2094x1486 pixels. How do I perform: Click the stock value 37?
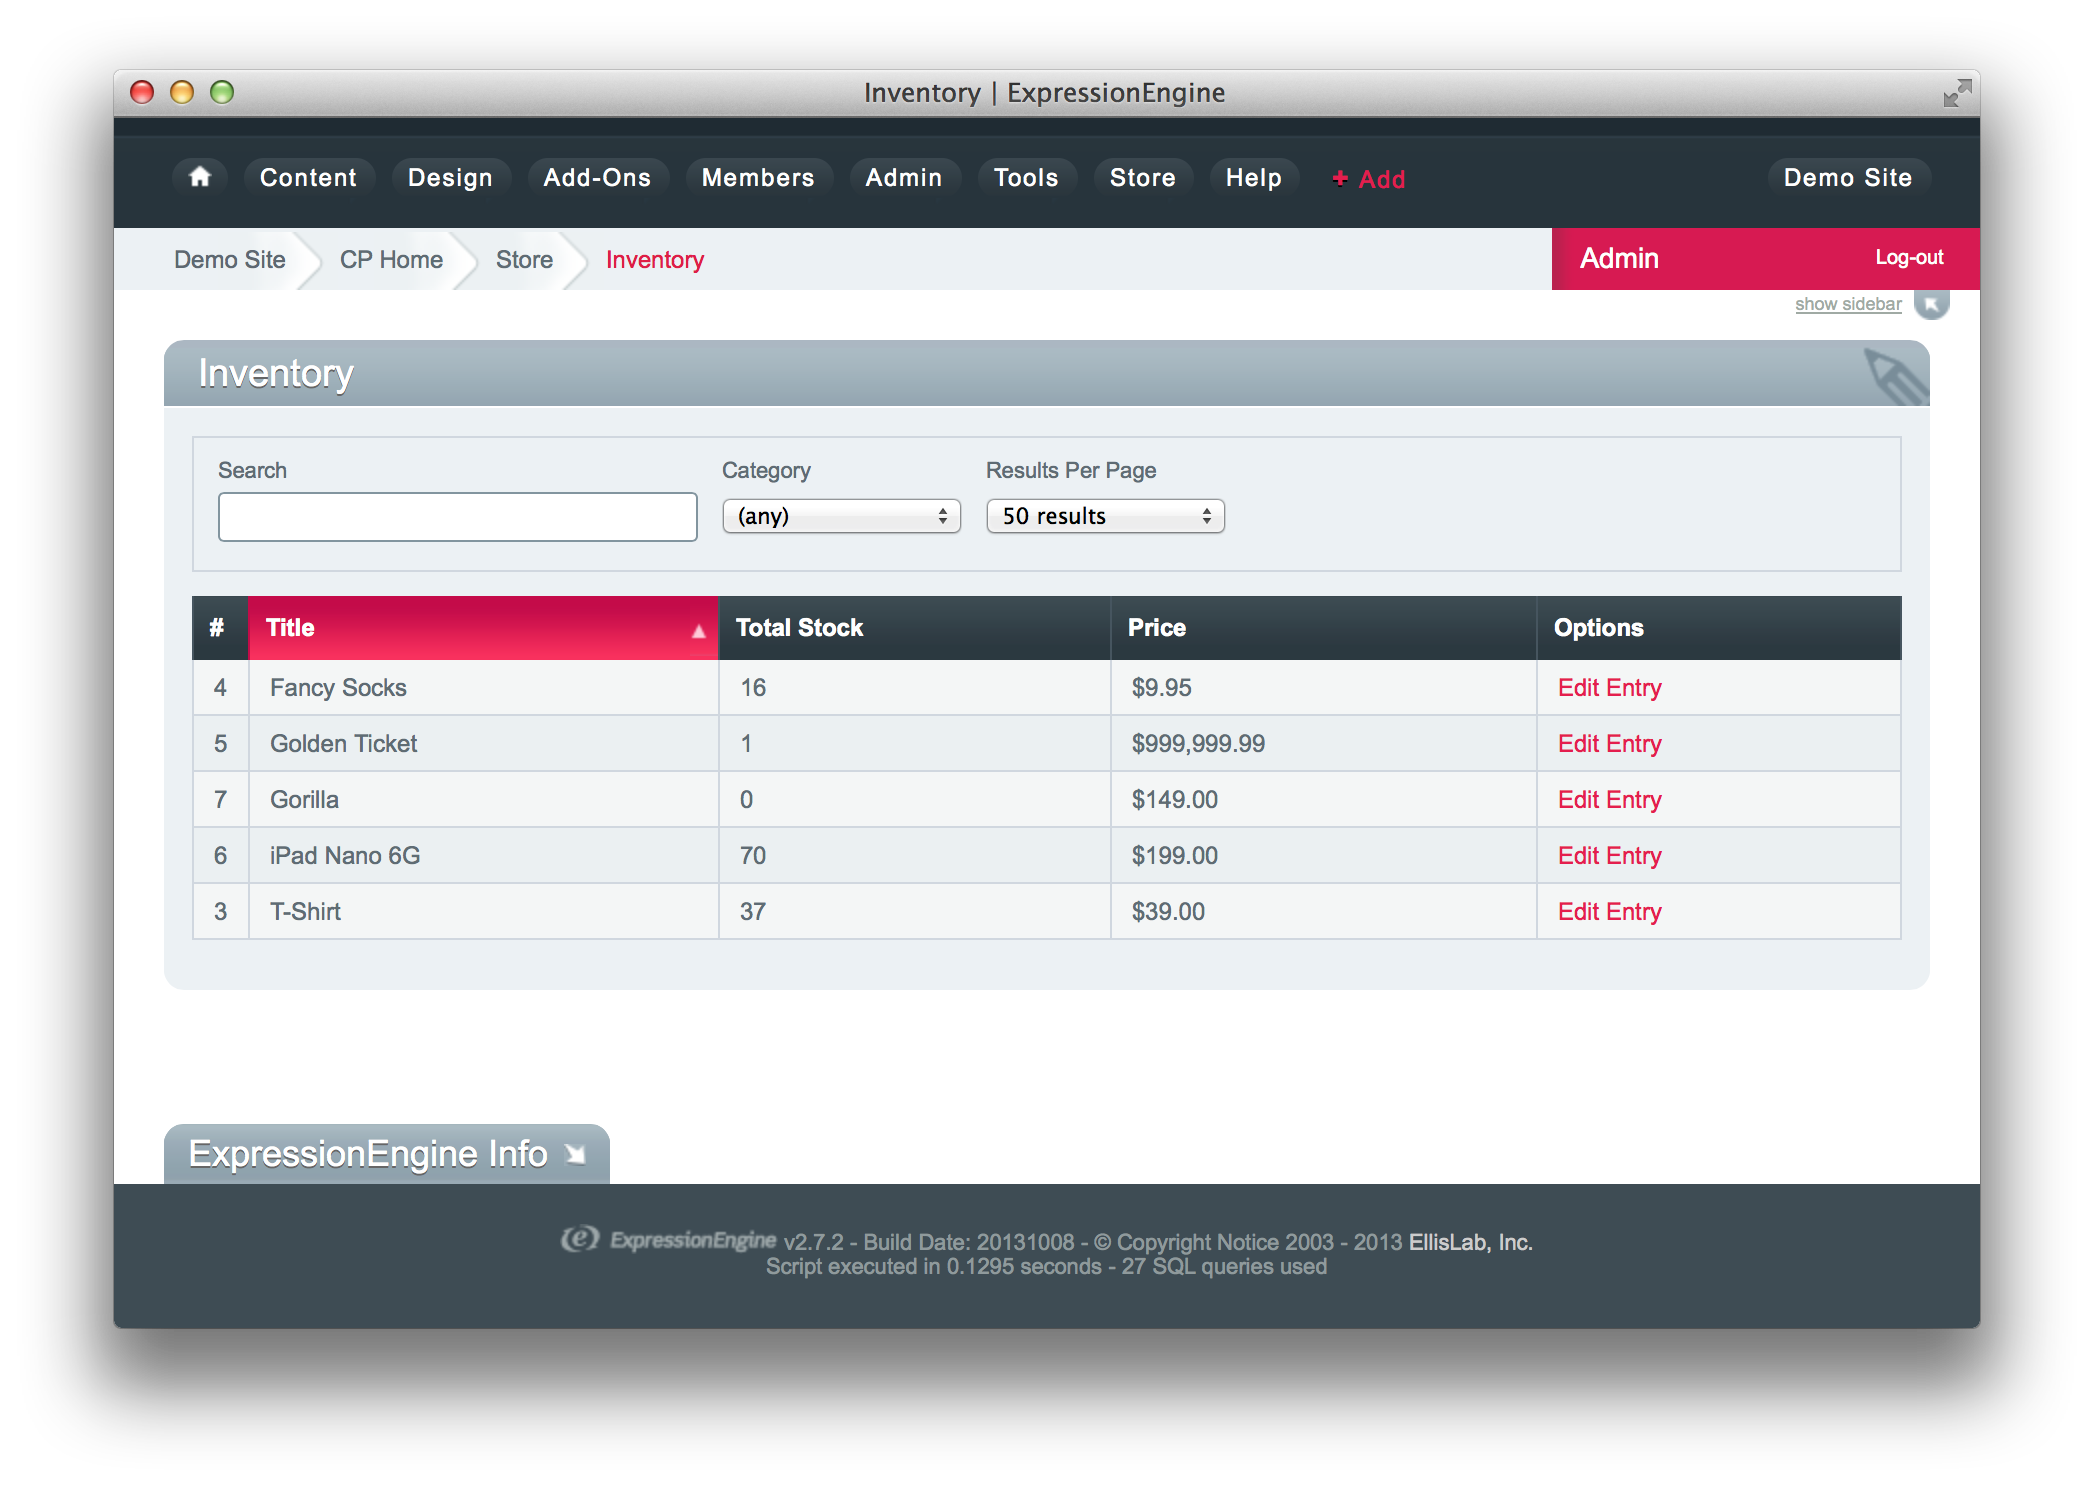point(753,912)
